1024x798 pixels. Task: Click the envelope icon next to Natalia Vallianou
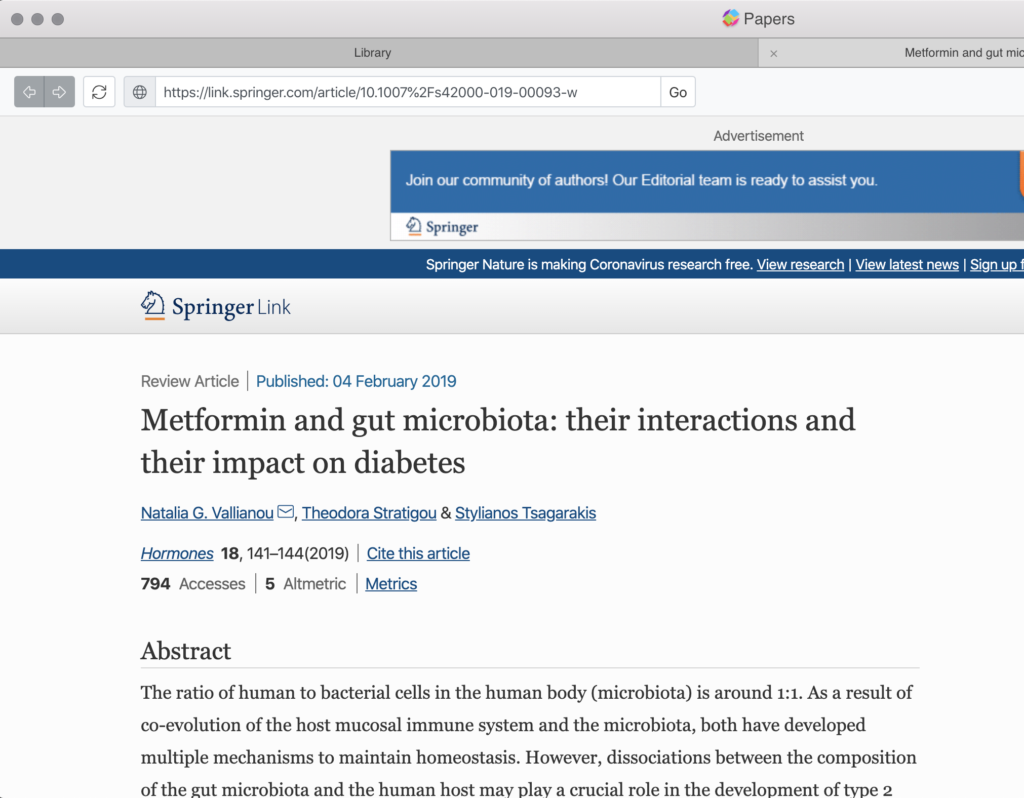click(x=285, y=511)
